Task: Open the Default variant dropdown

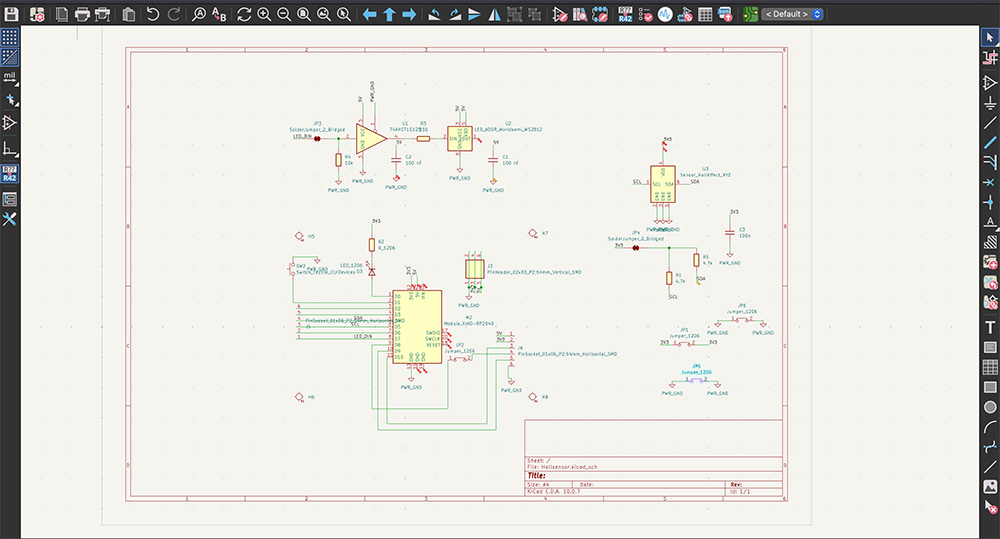Action: tap(792, 14)
